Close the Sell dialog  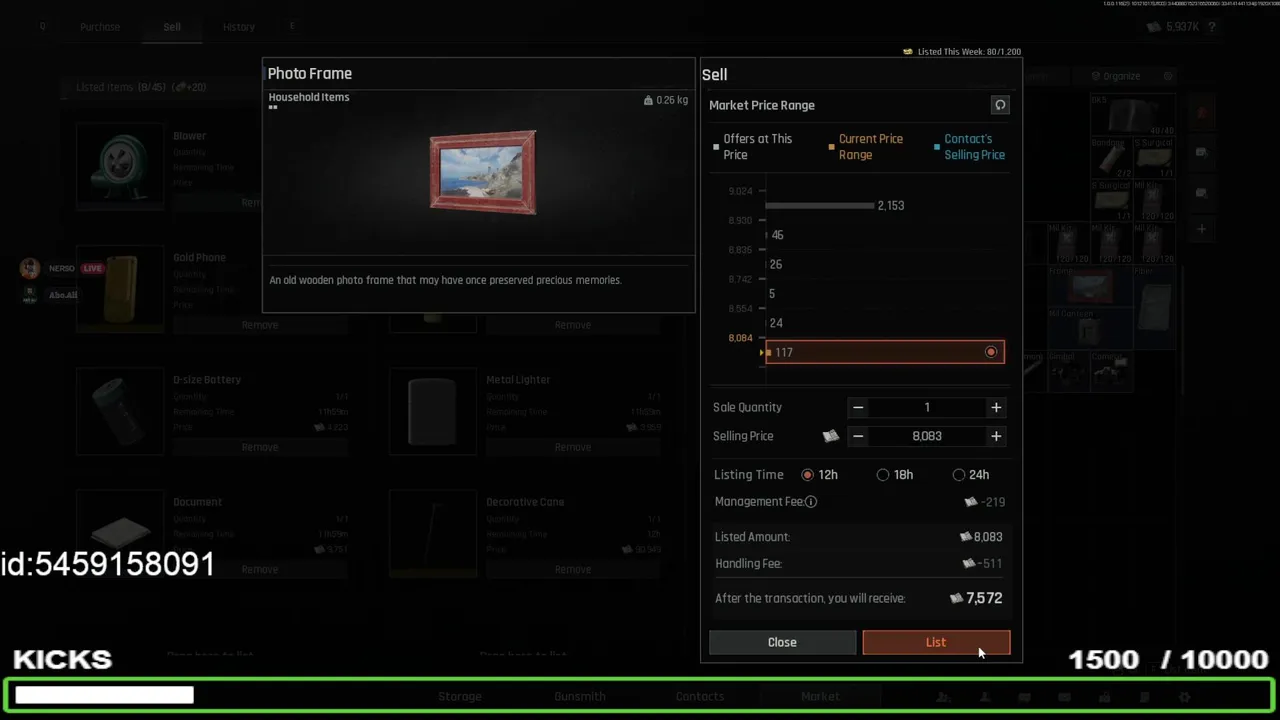point(782,642)
